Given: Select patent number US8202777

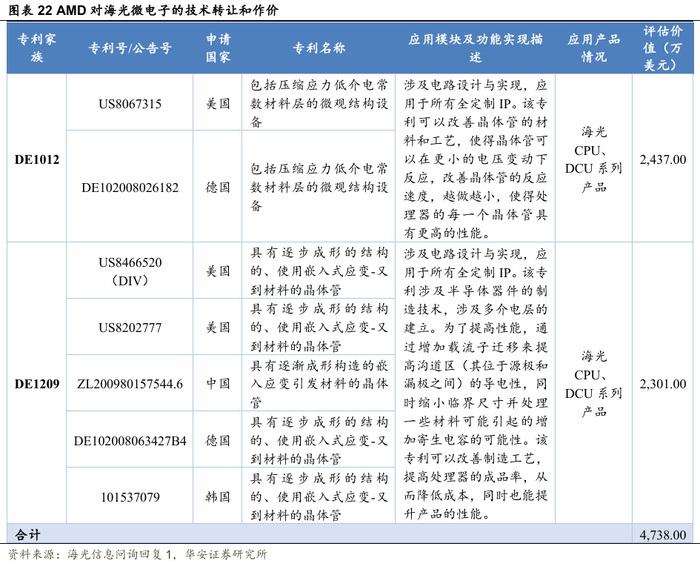Looking at the screenshot, I should [x=130, y=327].
